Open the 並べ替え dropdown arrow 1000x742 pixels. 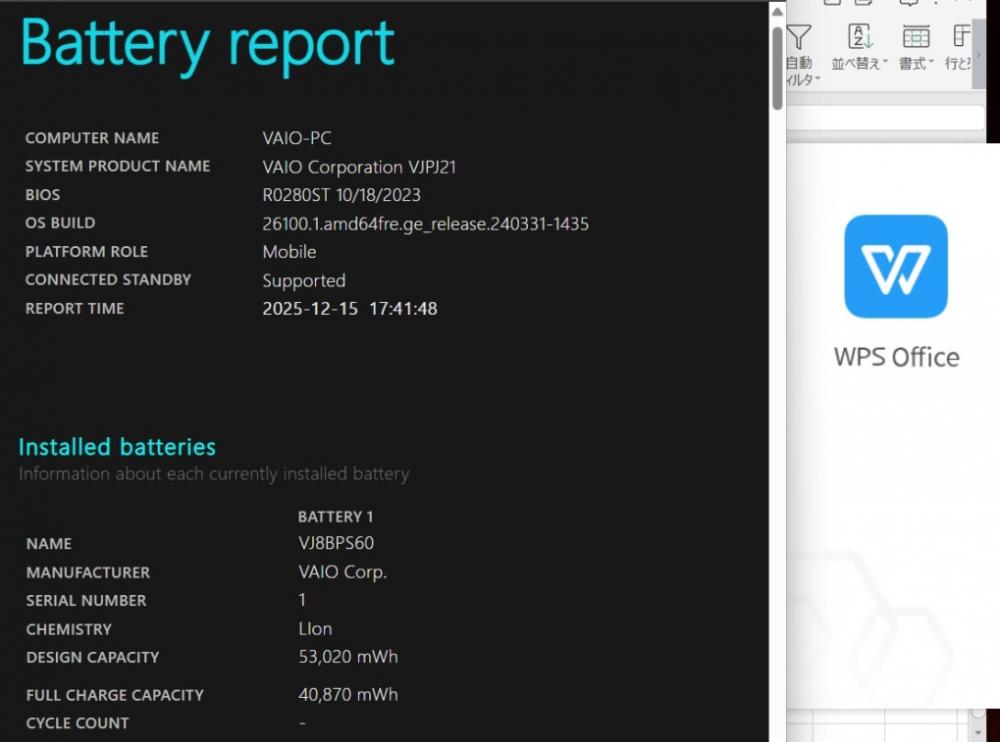885,63
